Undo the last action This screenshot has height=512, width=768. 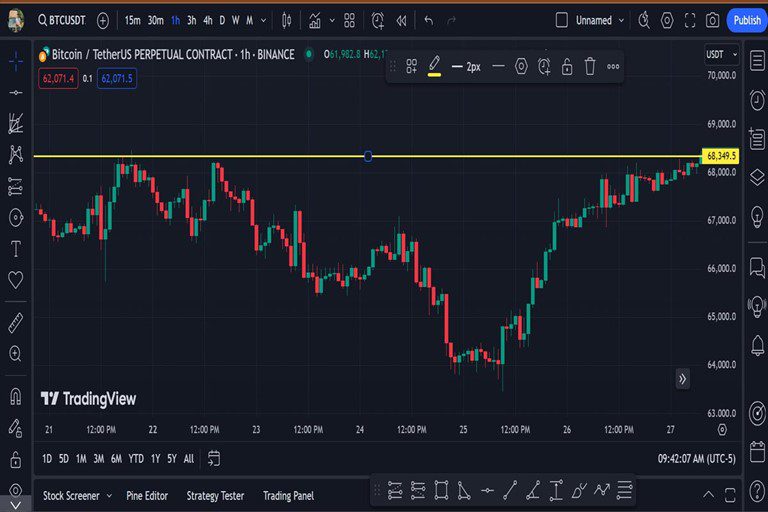[x=429, y=21]
